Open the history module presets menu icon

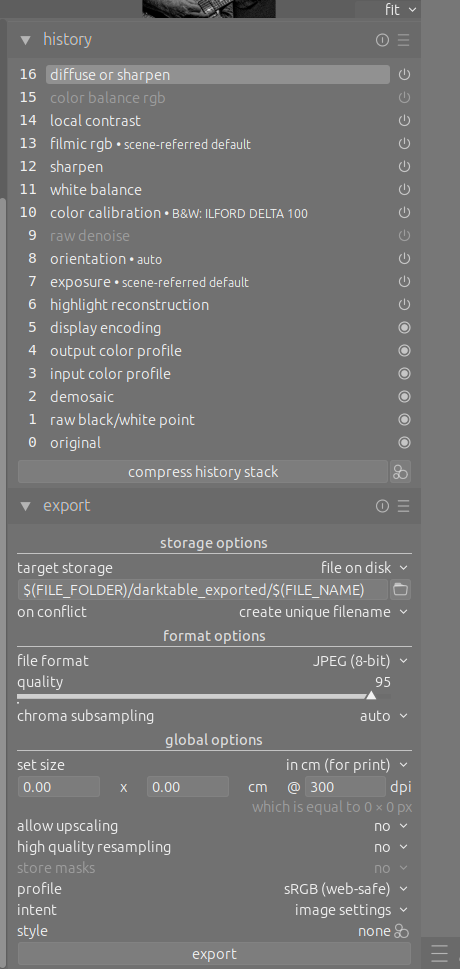coord(404,40)
